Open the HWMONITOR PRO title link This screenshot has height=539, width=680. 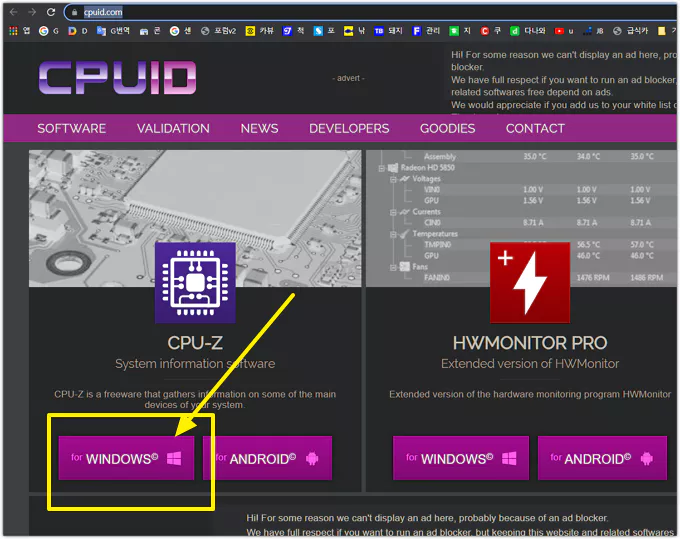(x=530, y=343)
